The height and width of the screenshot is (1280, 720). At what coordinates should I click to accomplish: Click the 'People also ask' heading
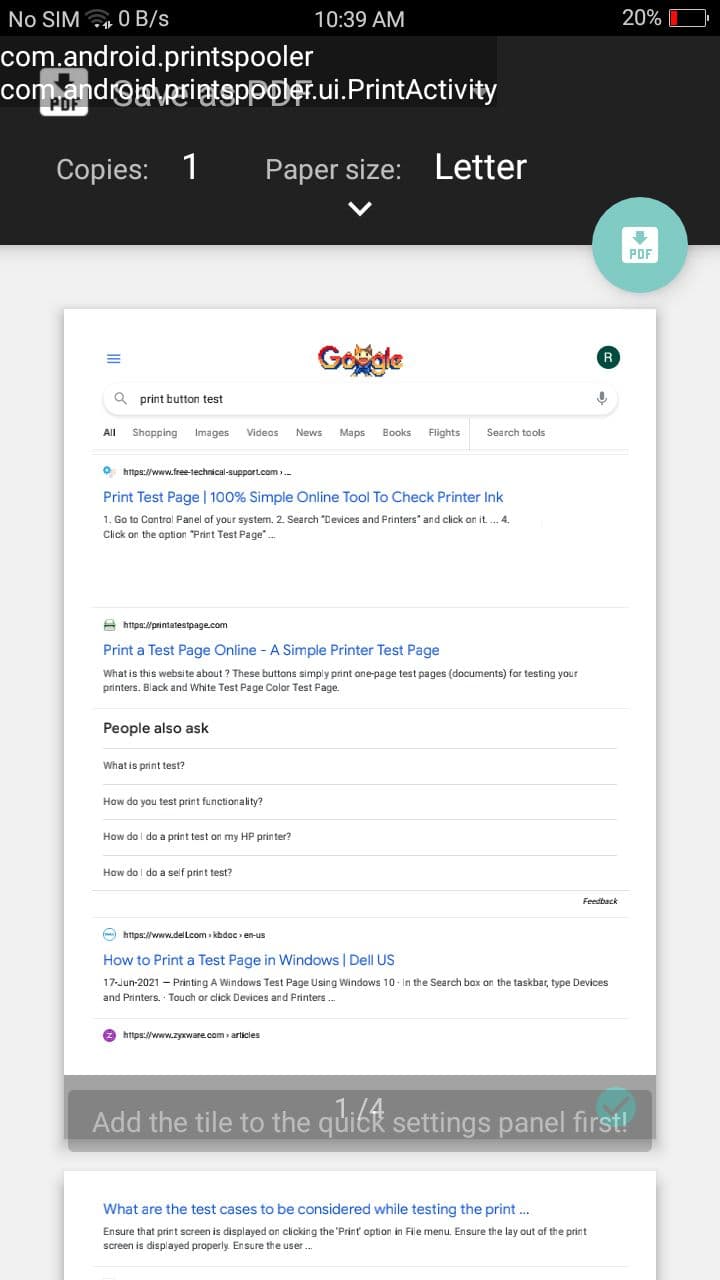click(x=156, y=728)
